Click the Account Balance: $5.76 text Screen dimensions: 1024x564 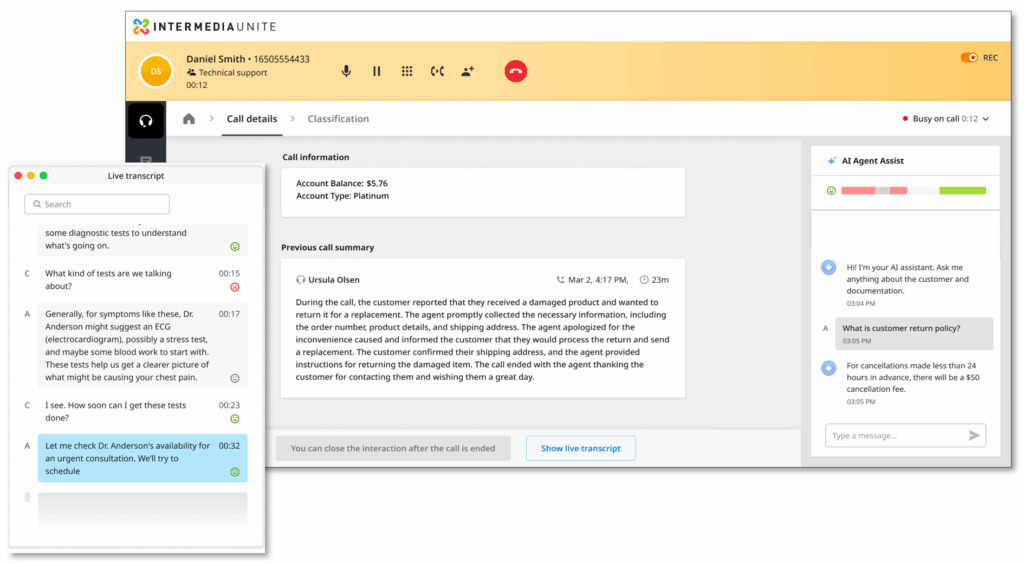pyautogui.click(x=342, y=183)
